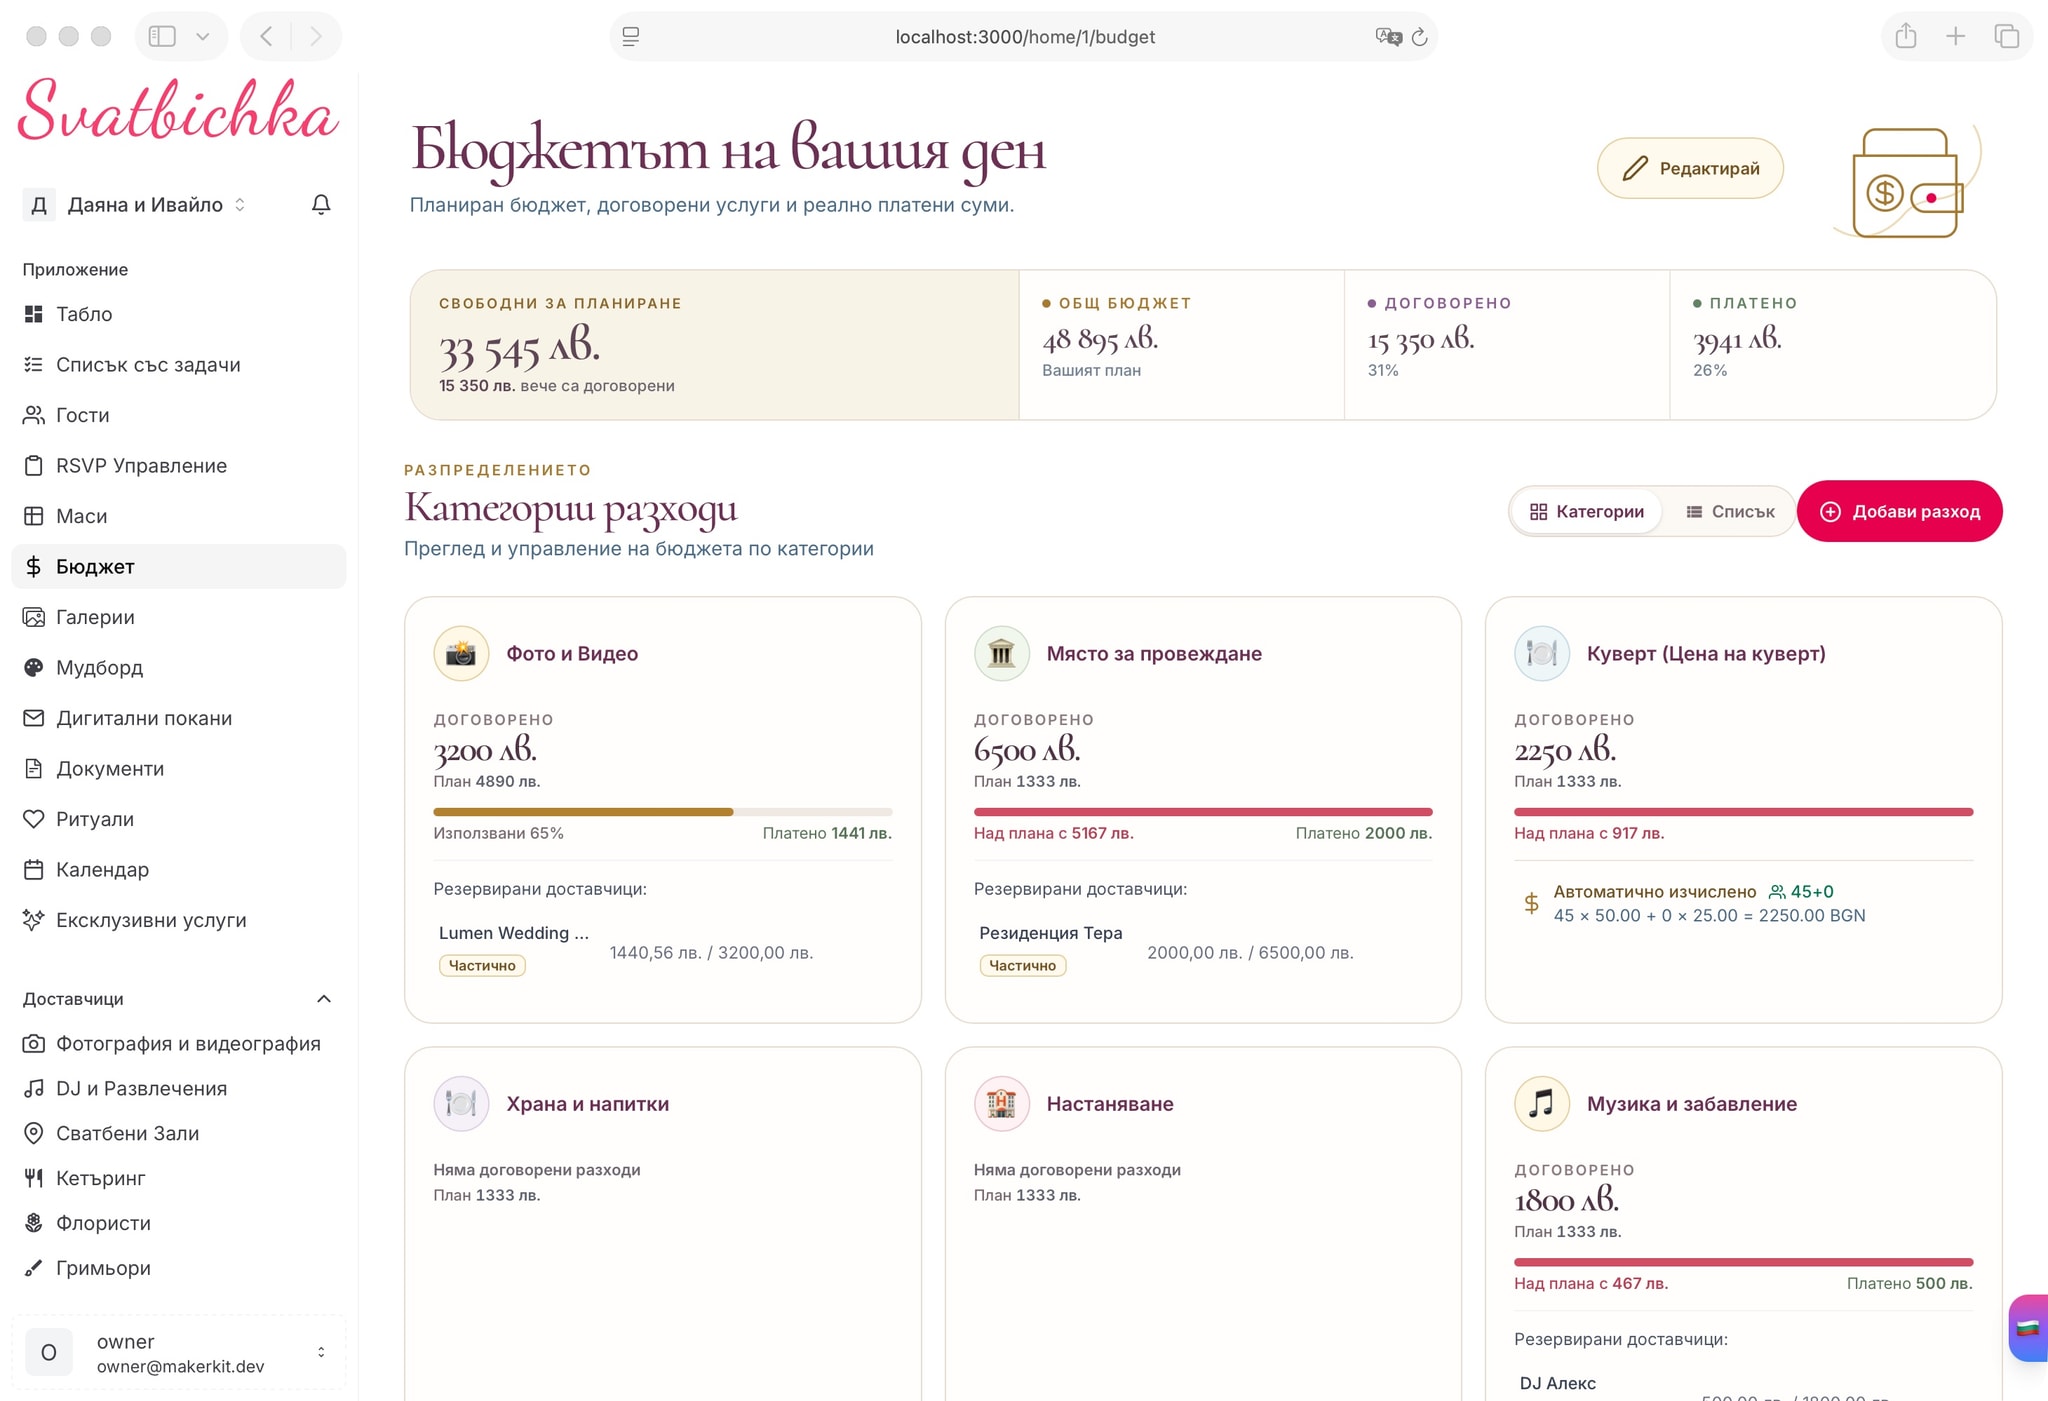Go forward in browser history
The image size is (2048, 1401).
click(316, 37)
